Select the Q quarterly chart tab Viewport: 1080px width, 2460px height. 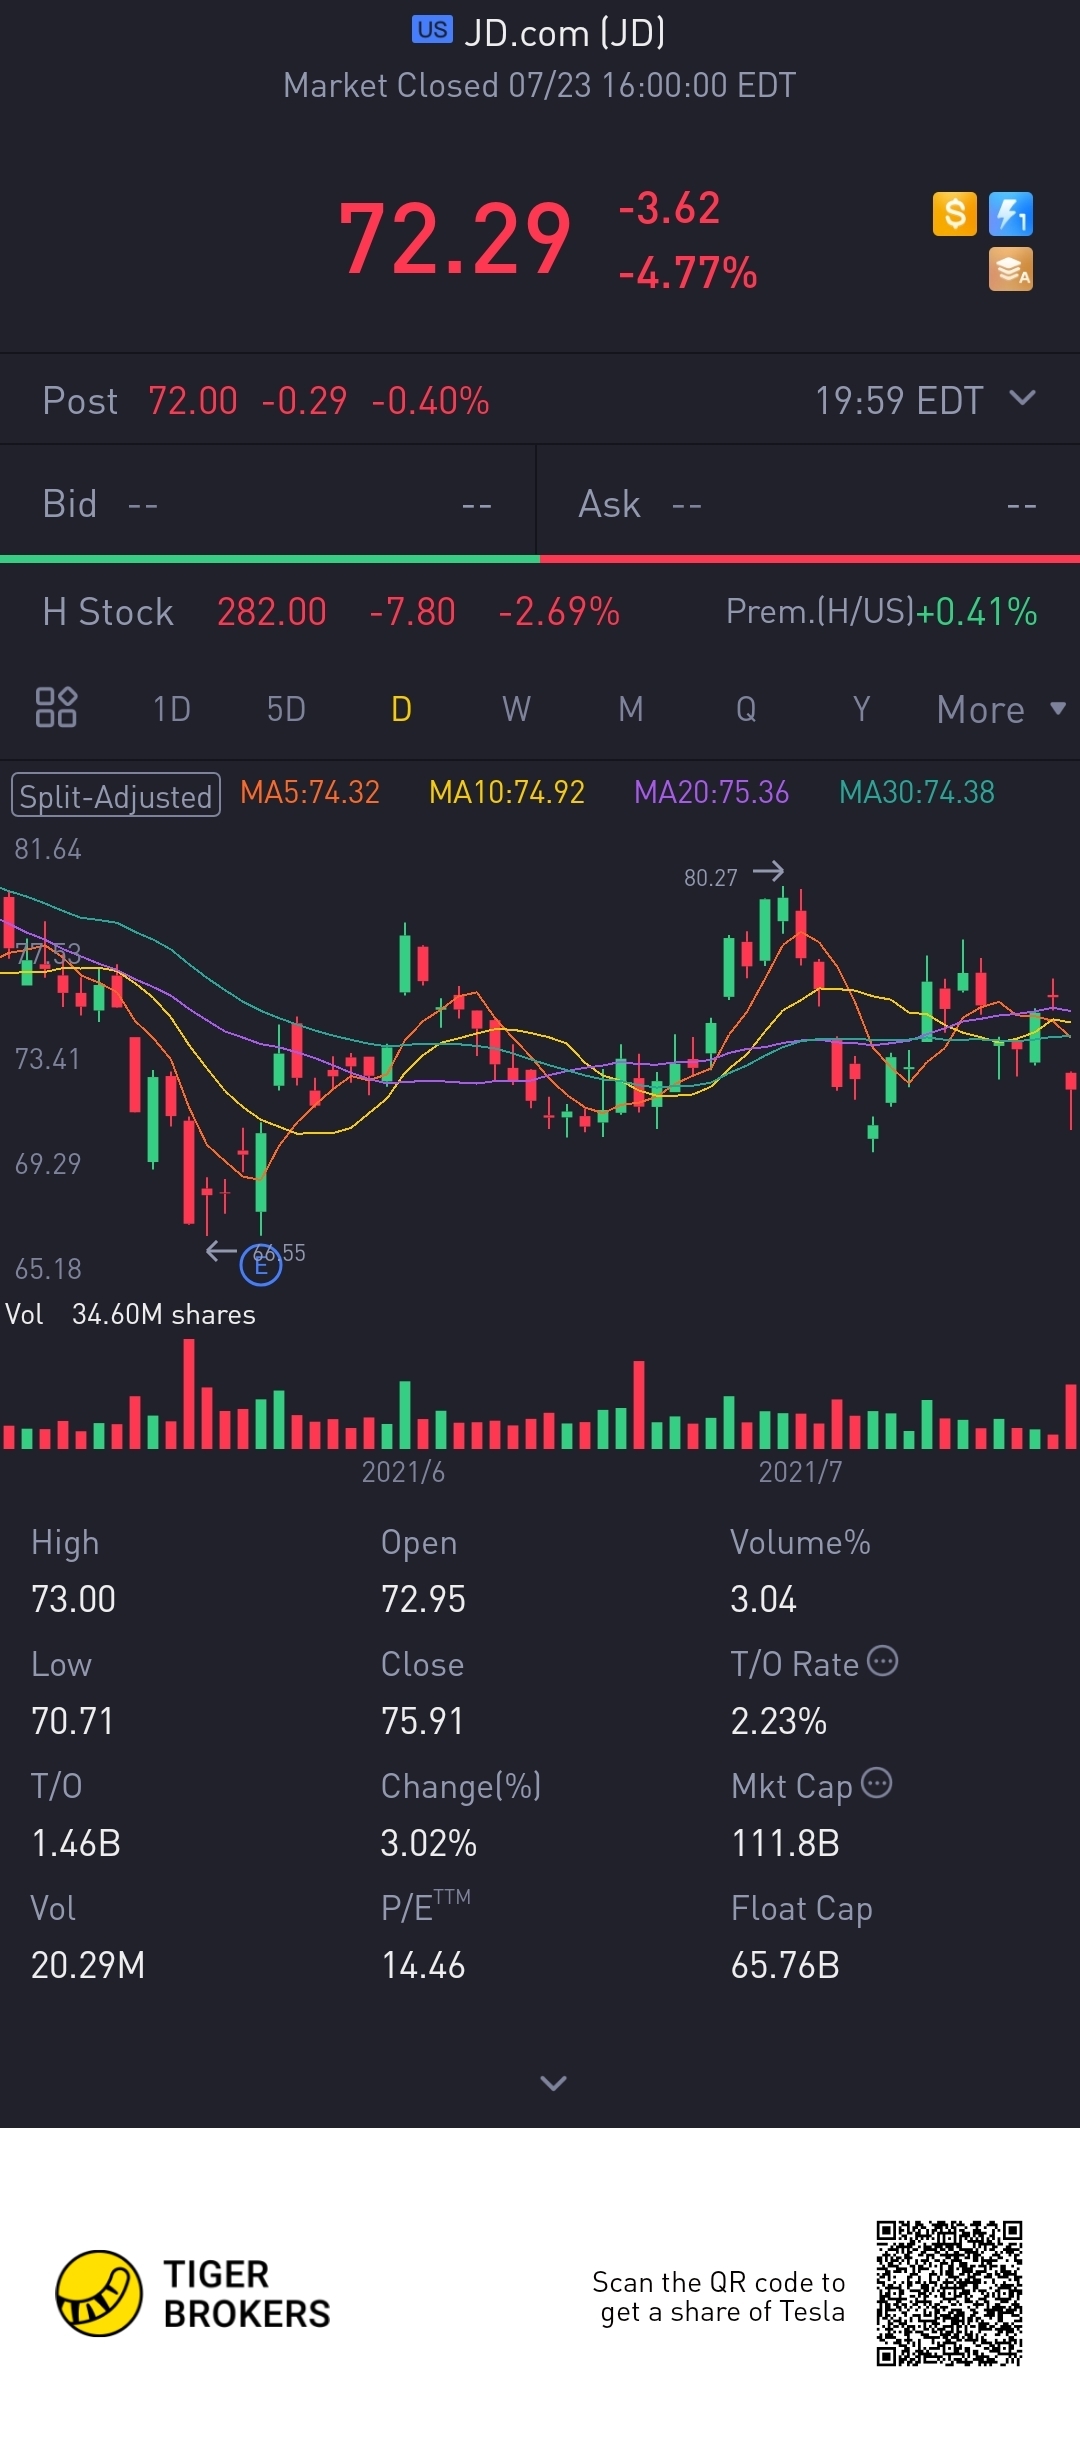(x=746, y=709)
